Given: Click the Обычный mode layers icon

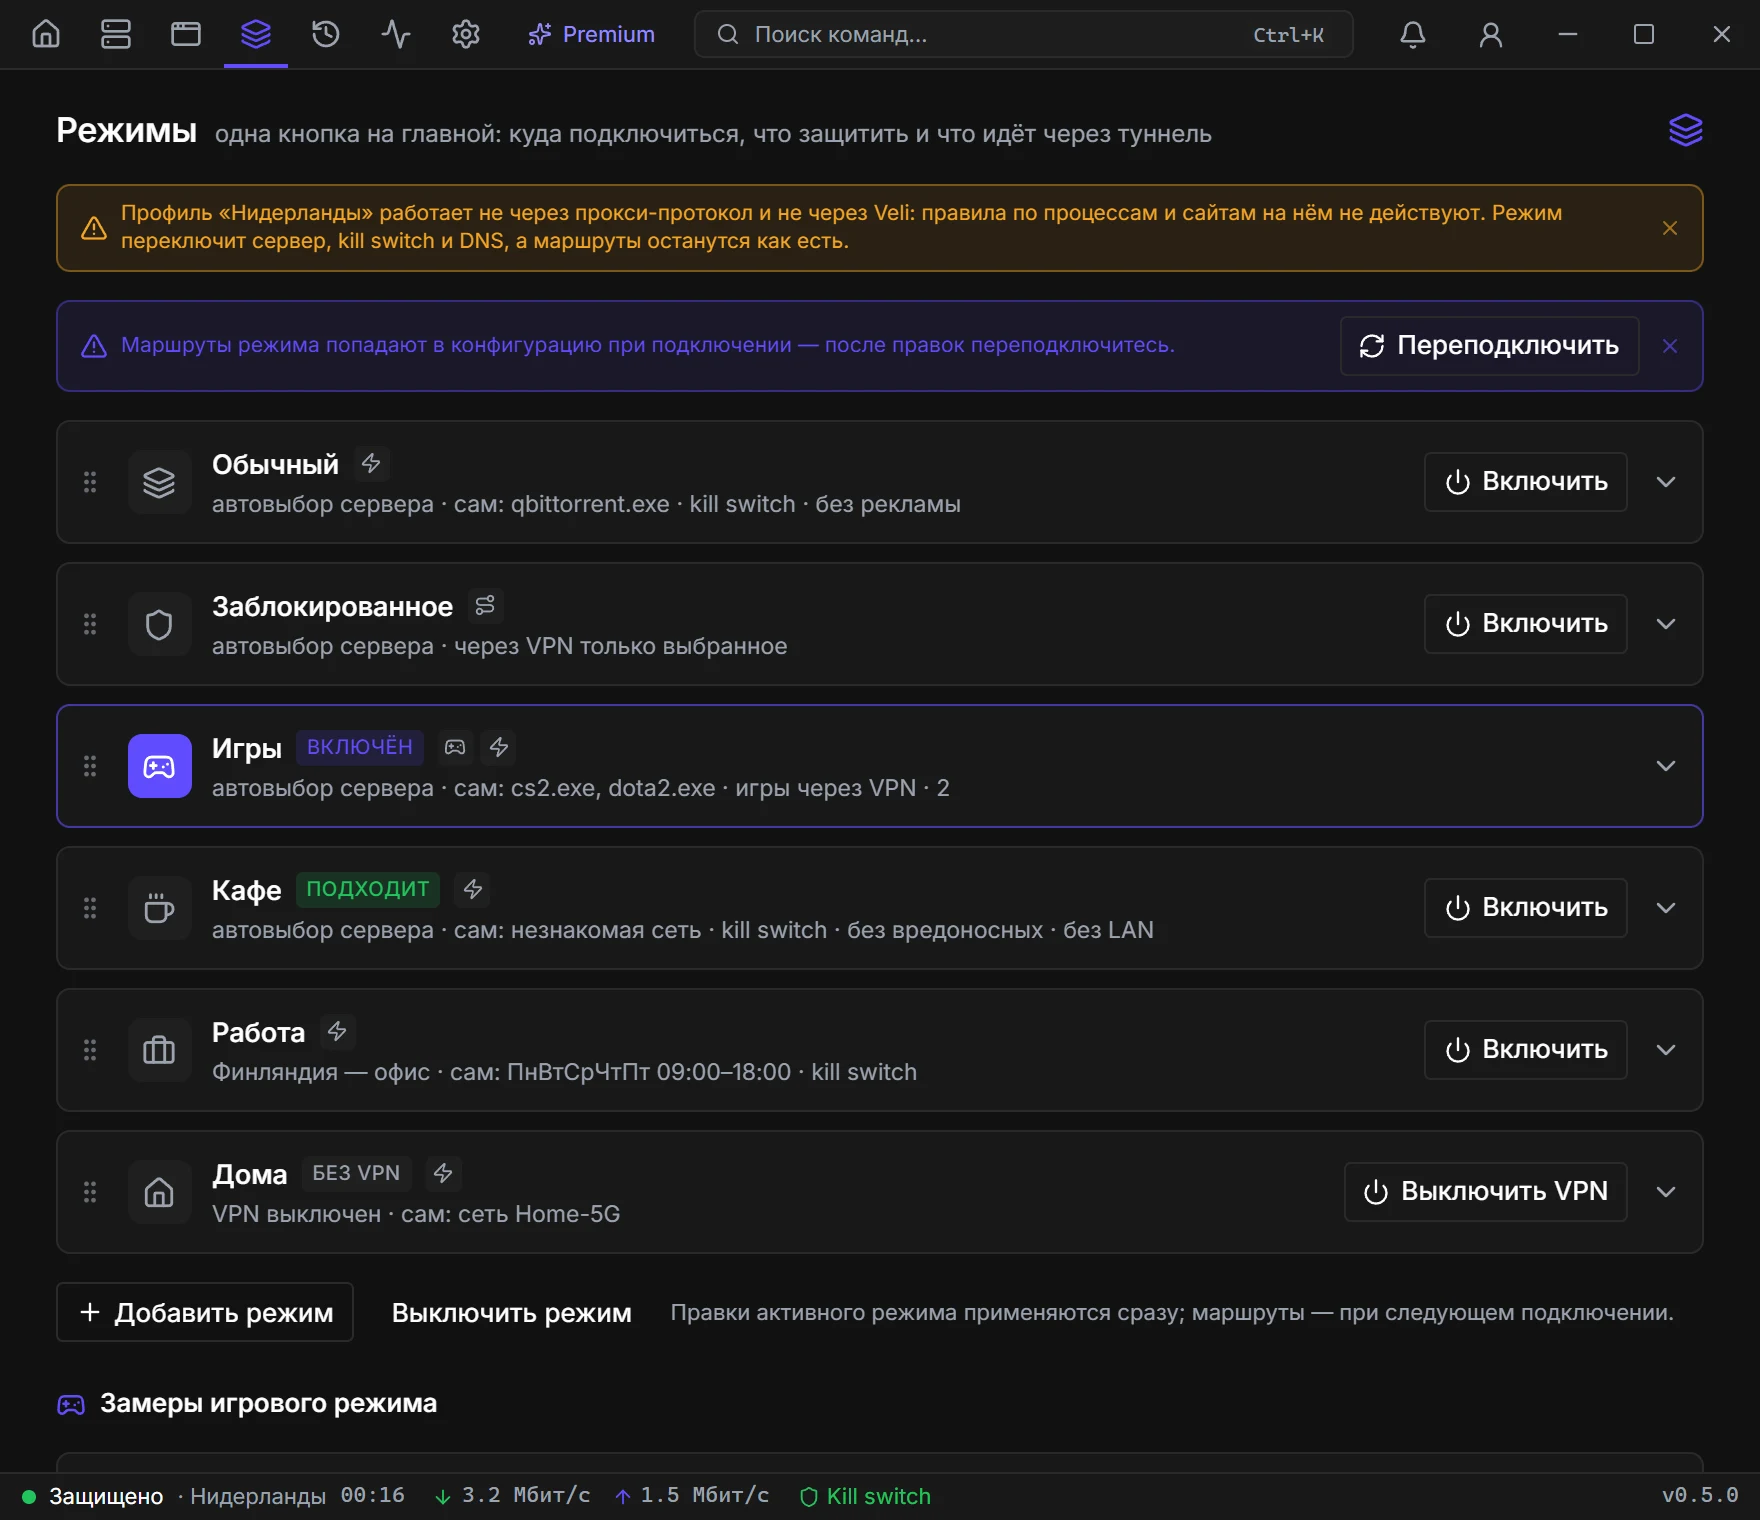Looking at the screenshot, I should [x=160, y=482].
